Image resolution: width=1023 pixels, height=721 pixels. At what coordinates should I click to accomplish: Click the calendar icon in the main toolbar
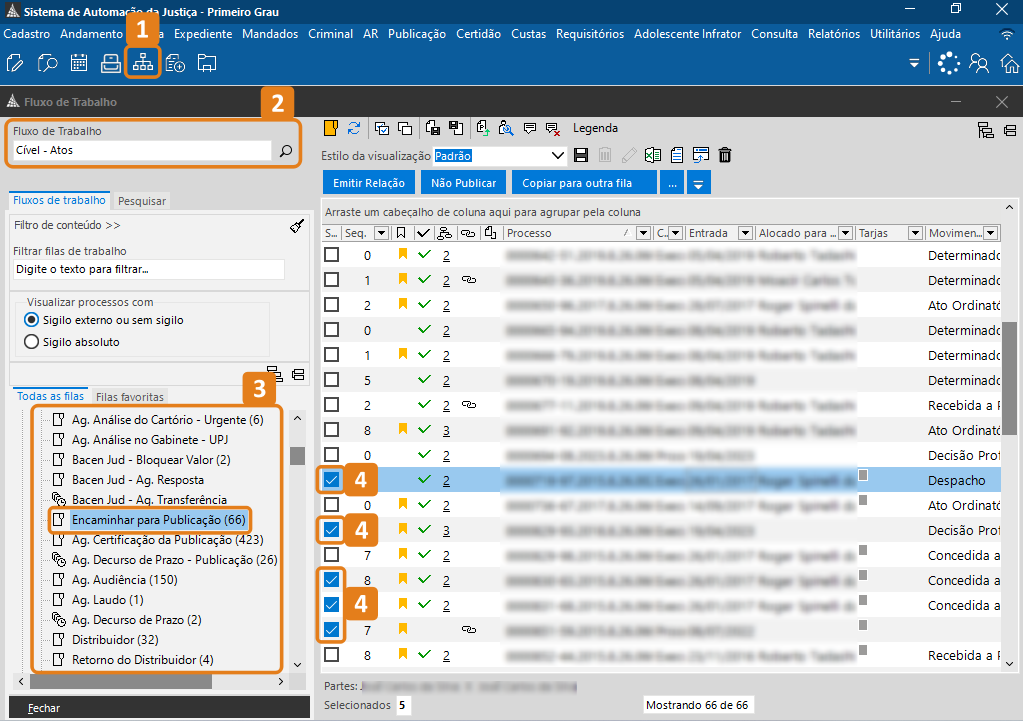[x=79, y=64]
